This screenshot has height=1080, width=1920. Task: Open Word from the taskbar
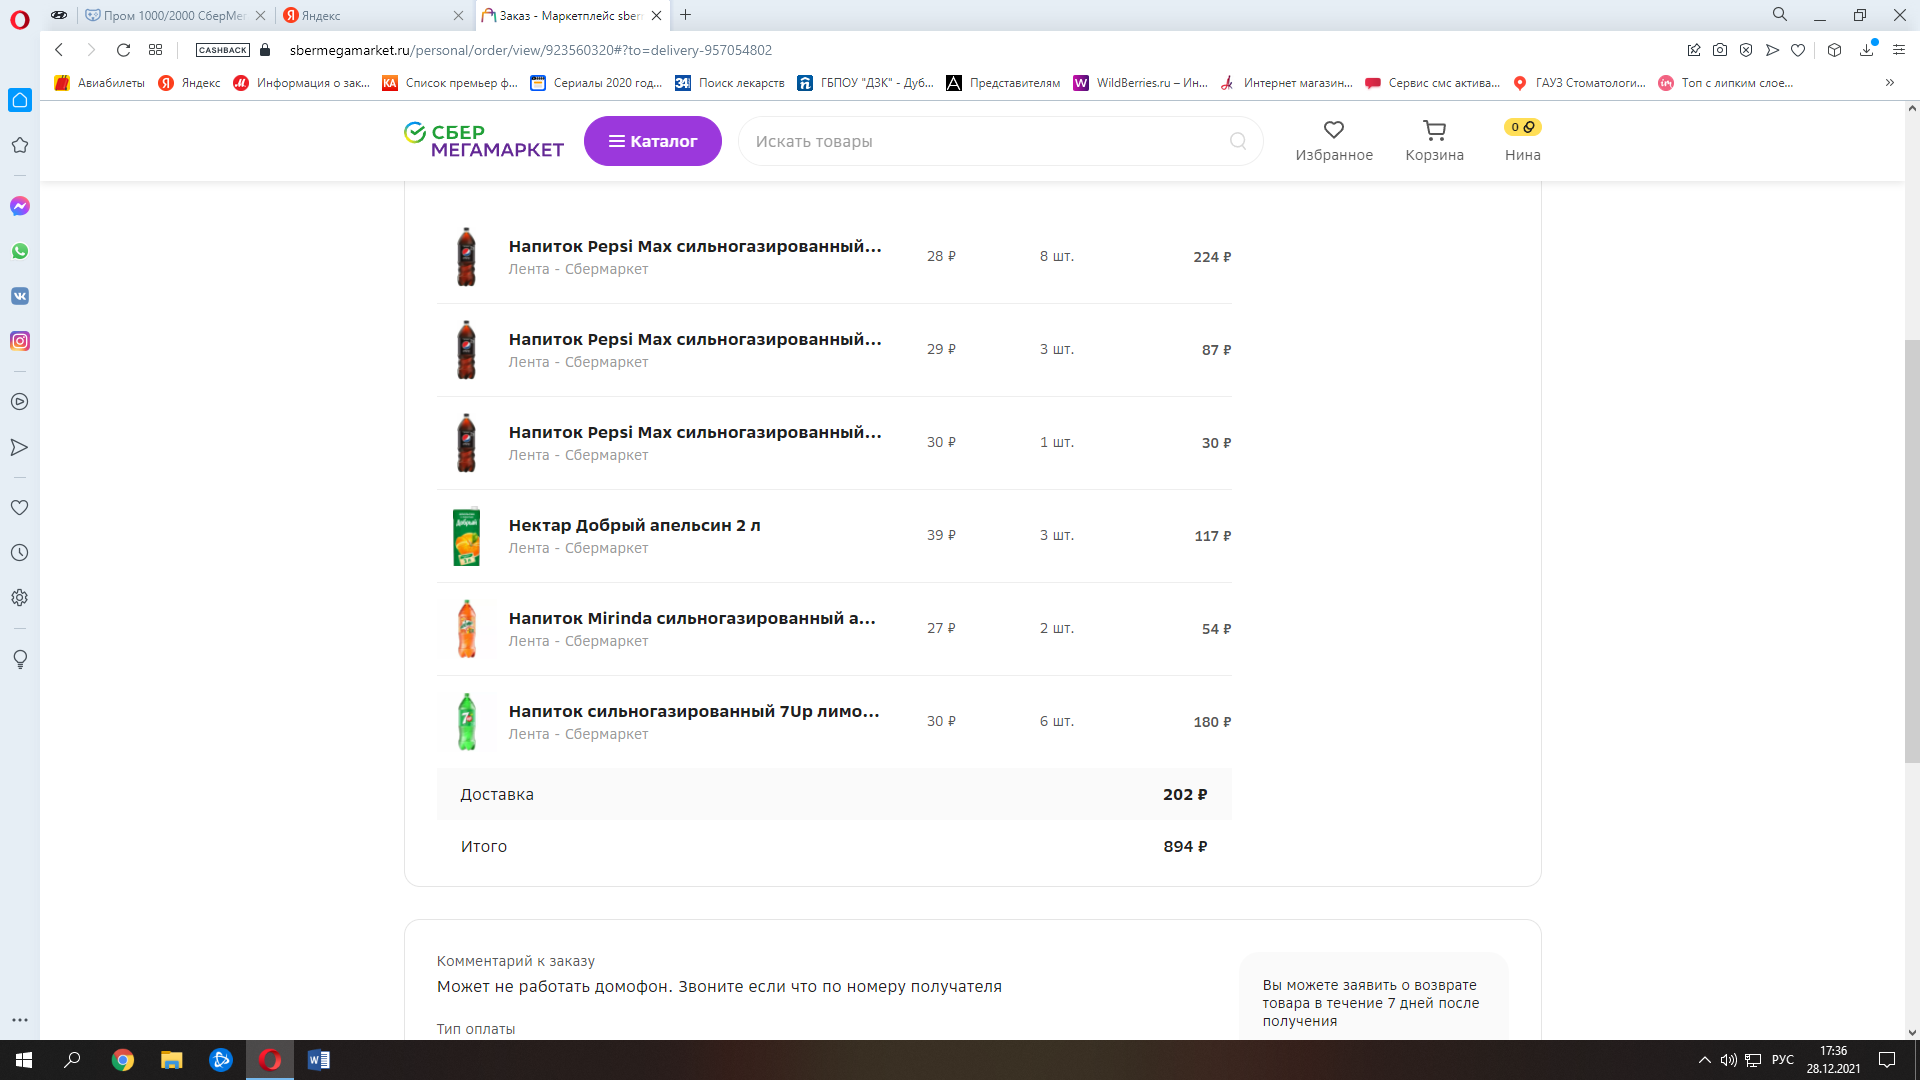(319, 1060)
